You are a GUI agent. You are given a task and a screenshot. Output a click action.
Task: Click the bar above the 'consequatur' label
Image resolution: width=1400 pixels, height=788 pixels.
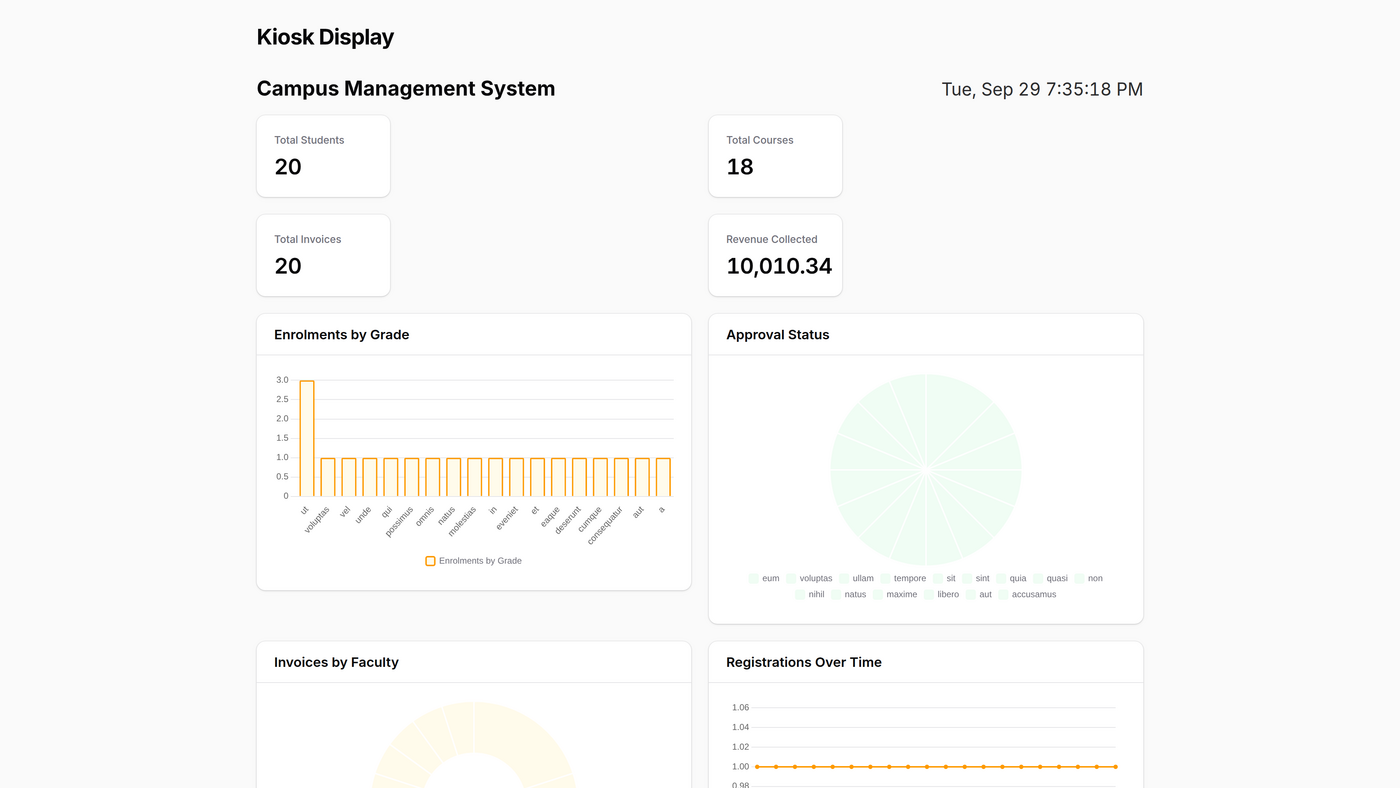[x=621, y=477]
